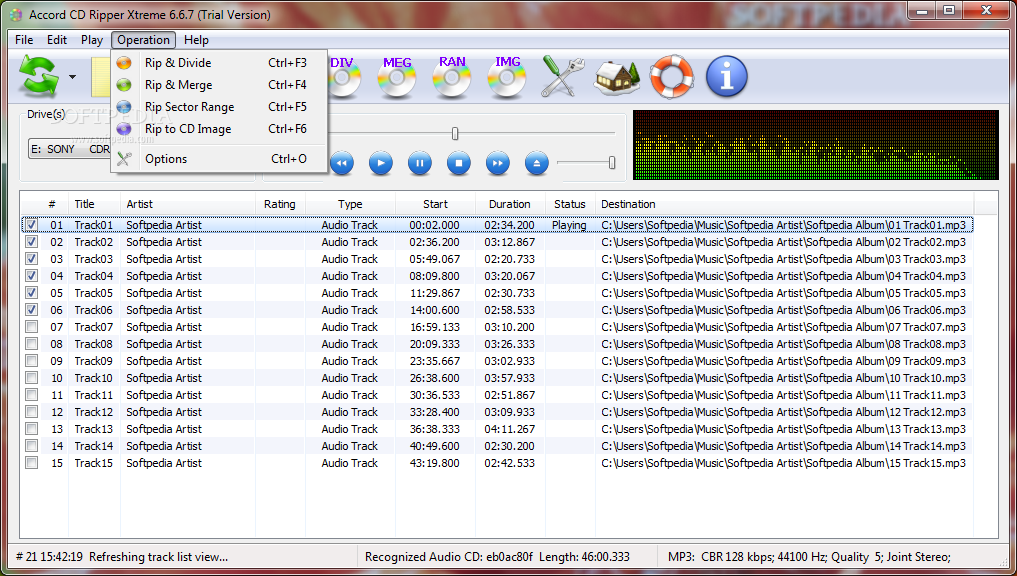This screenshot has height=576, width=1017.
Task: Click the playback position slider handle
Action: 455,134
